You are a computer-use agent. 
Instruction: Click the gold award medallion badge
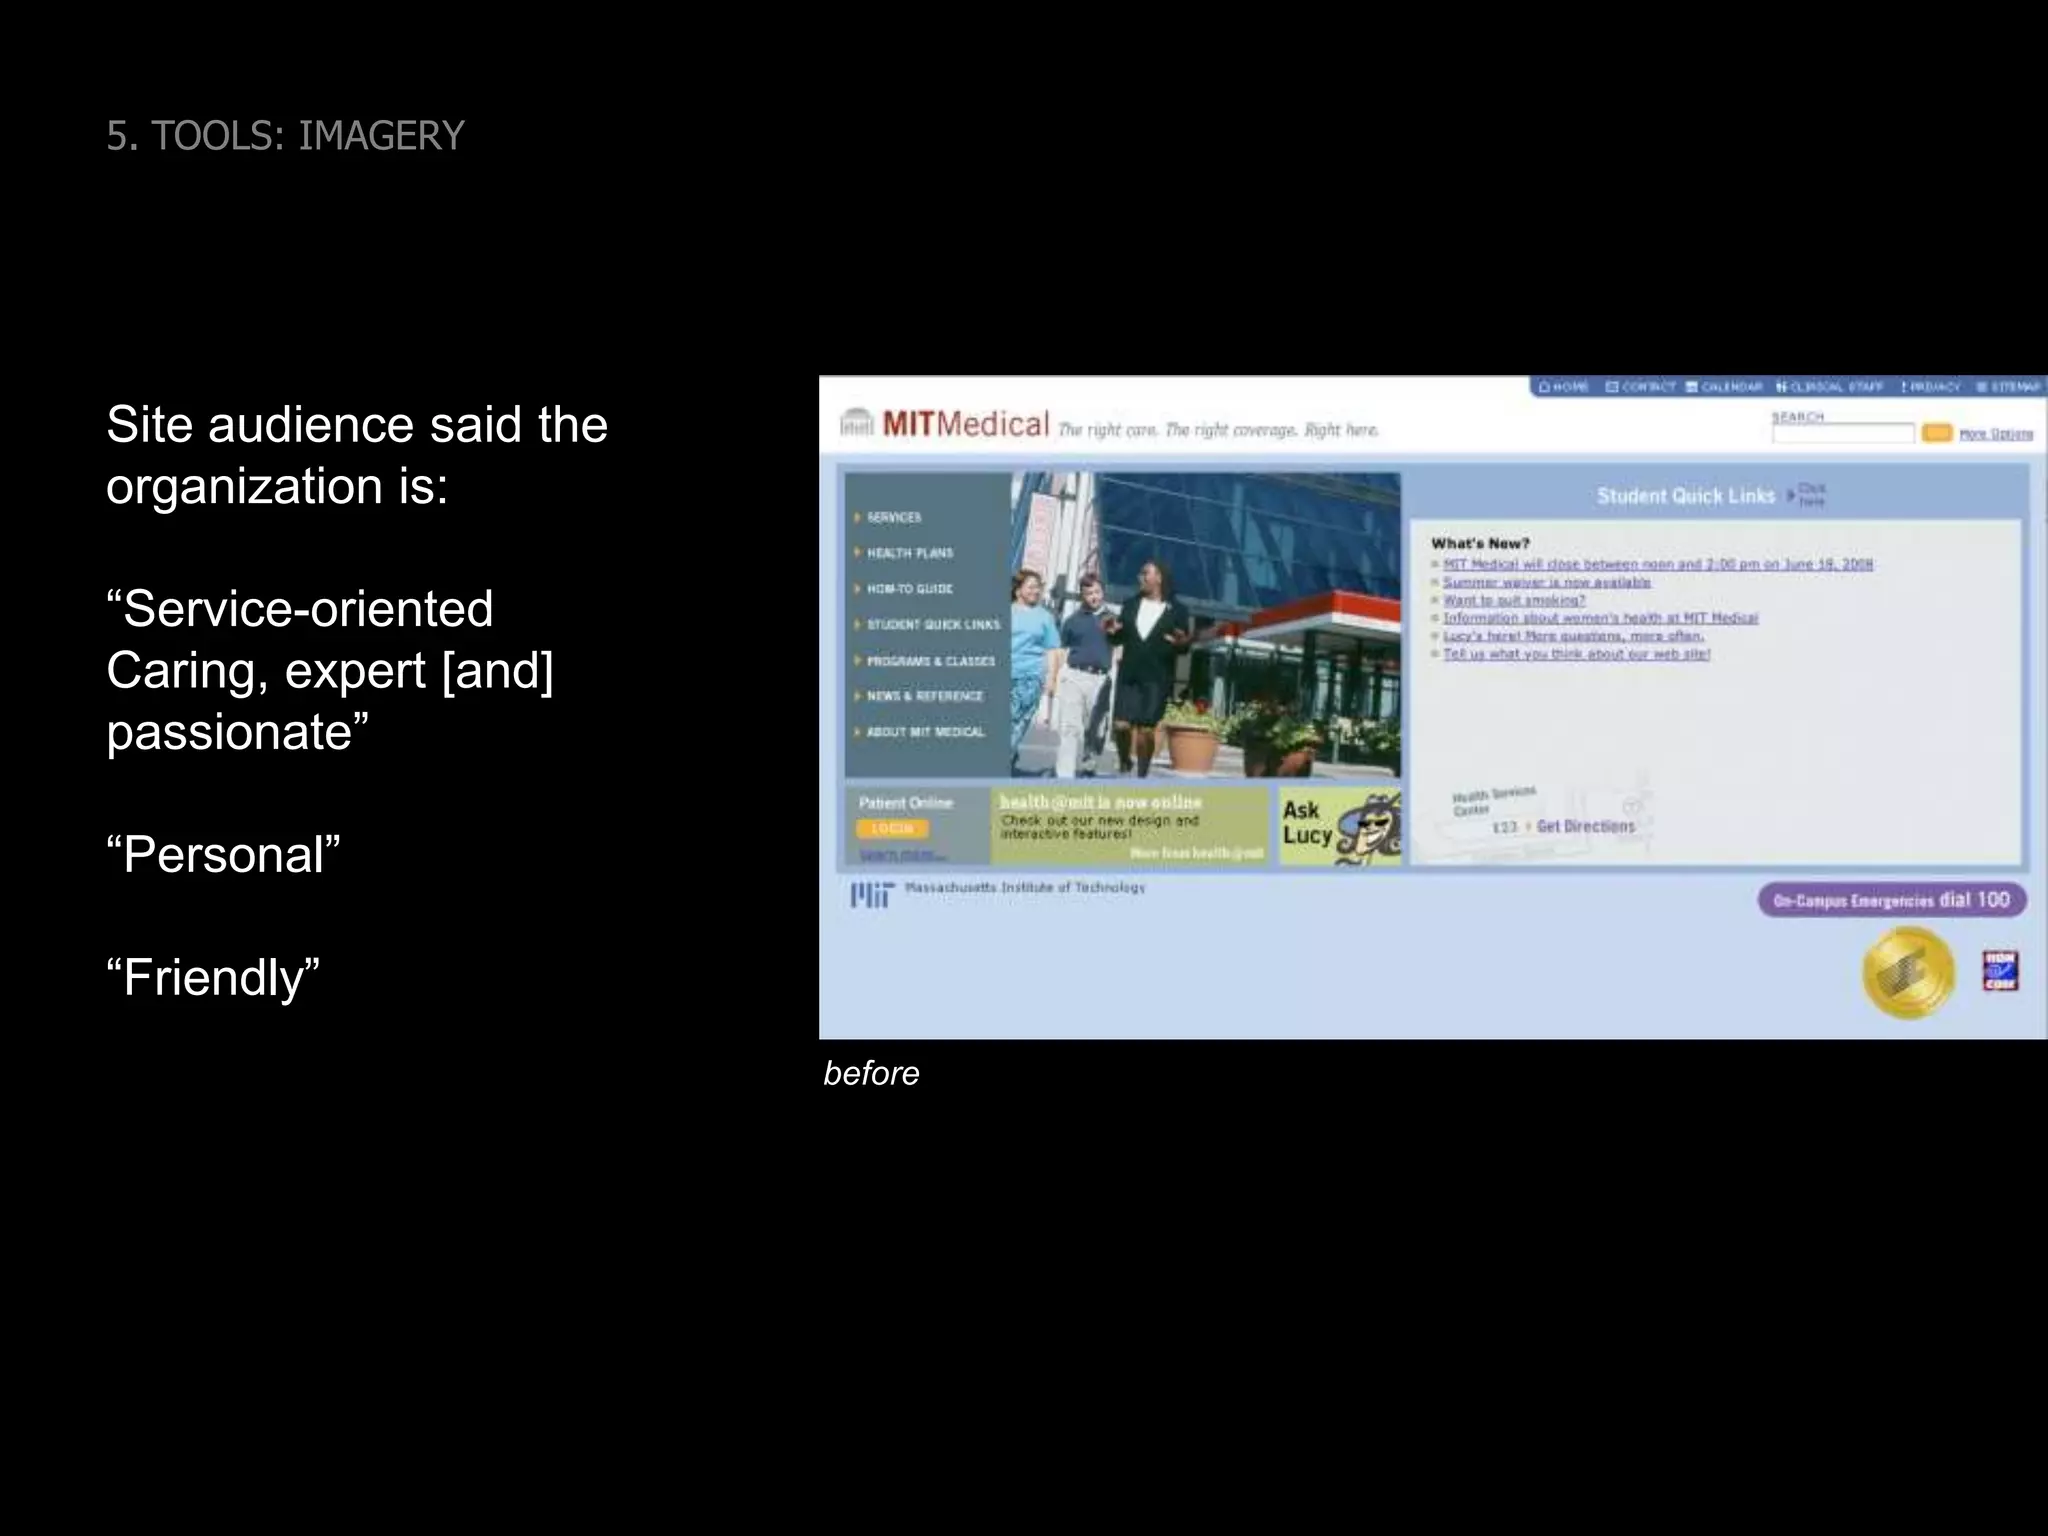[x=1907, y=973]
